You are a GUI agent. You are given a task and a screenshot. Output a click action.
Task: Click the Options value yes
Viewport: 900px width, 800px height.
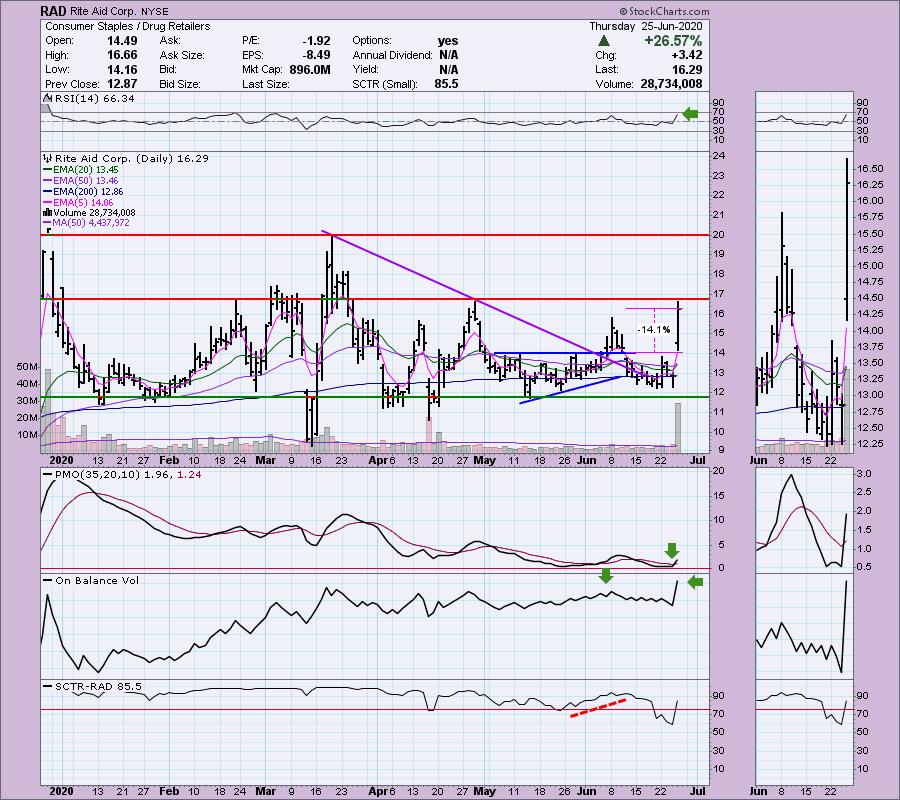[x=448, y=41]
